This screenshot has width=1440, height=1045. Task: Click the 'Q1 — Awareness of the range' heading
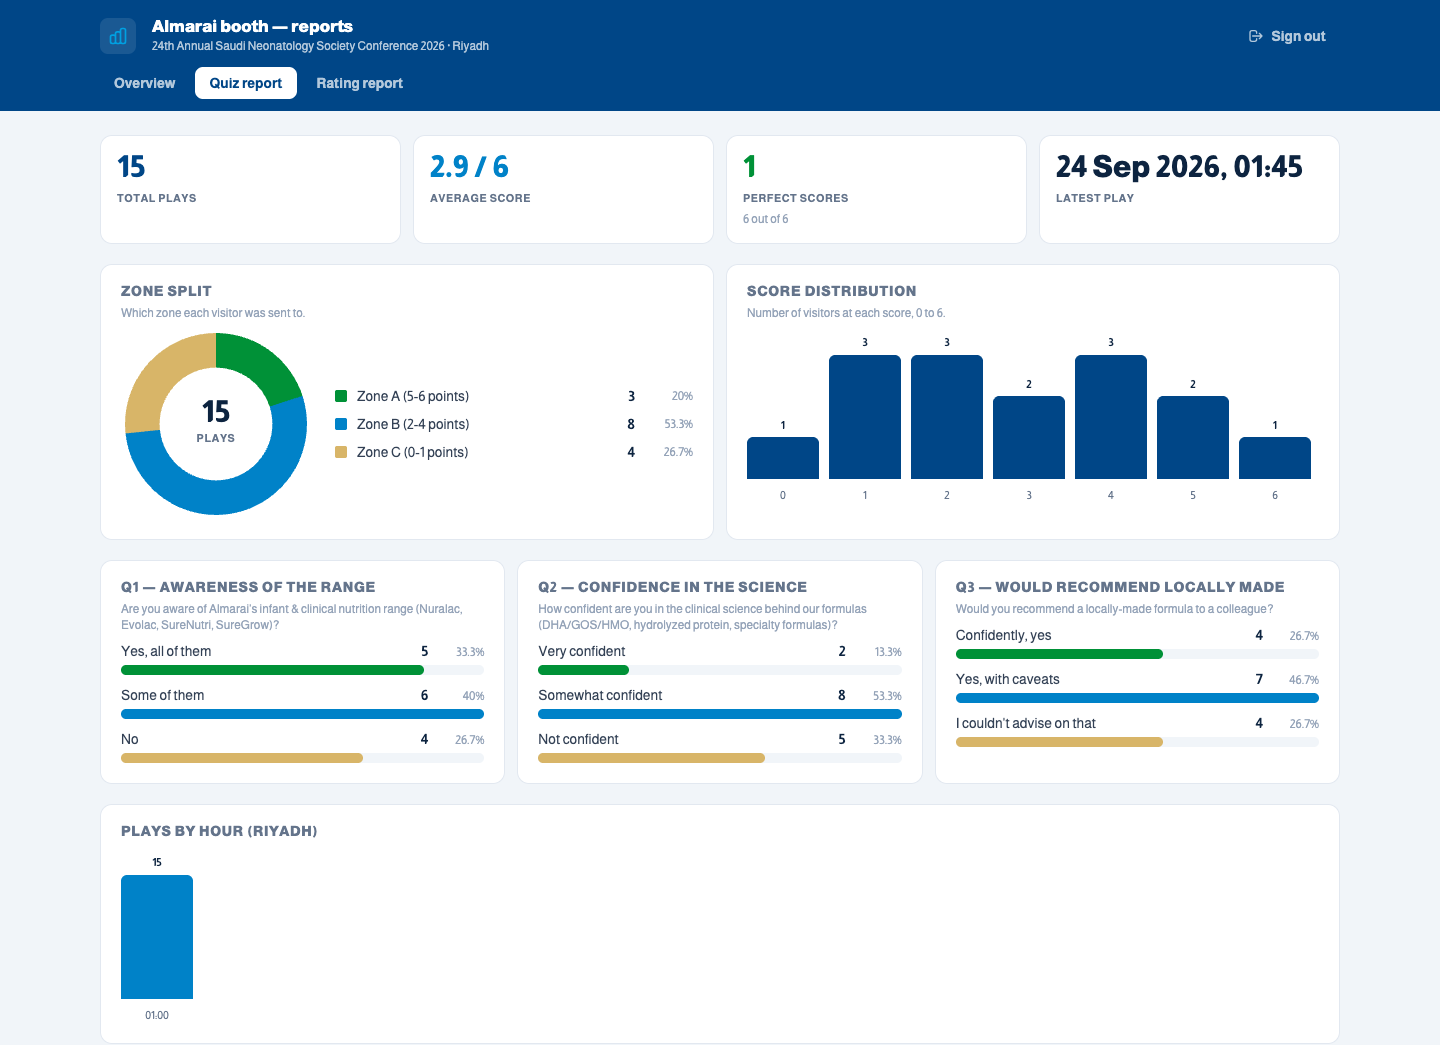pos(248,587)
